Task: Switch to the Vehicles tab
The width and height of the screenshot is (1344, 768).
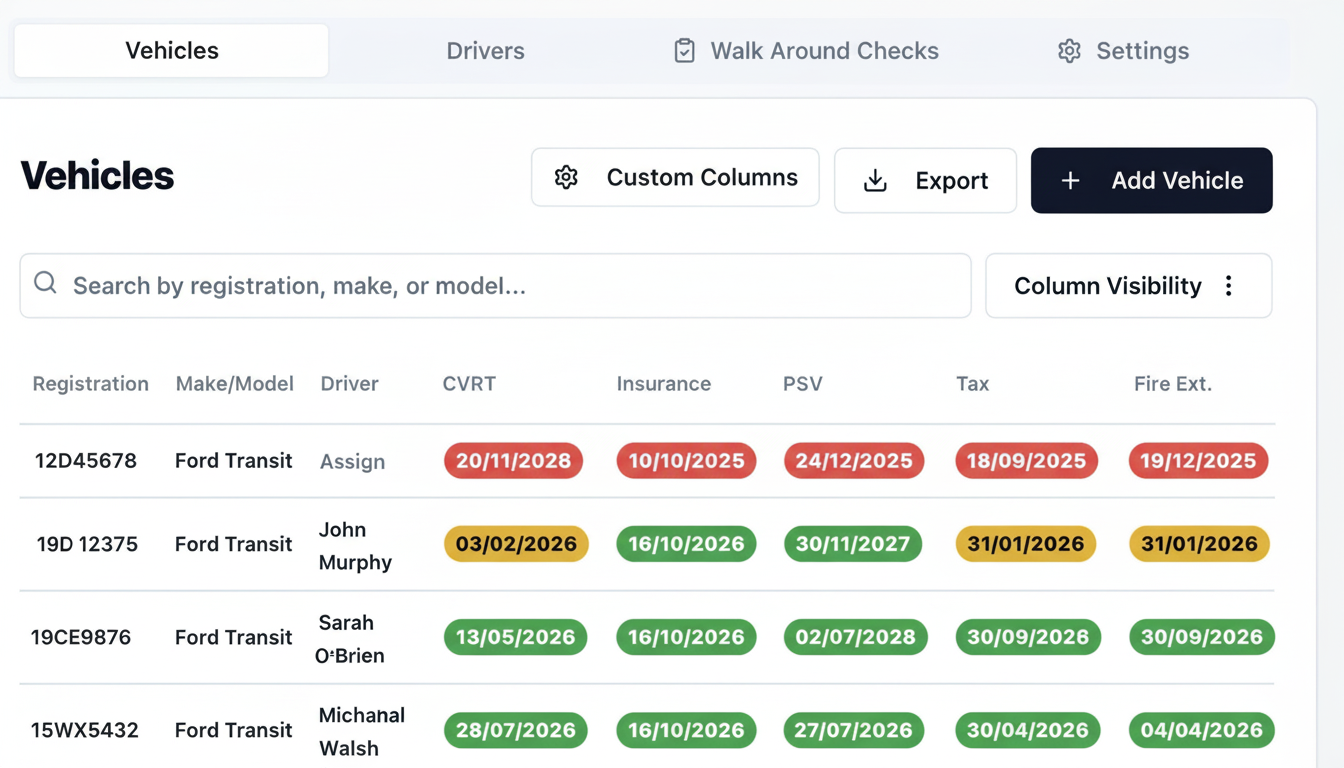Action: coord(171,51)
